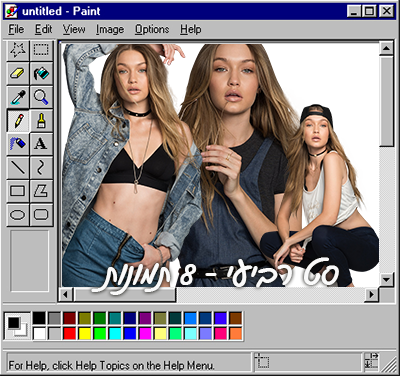This screenshot has width=400, height=376.
Task: Choose the Fill With Color bucket
Action: [41, 73]
